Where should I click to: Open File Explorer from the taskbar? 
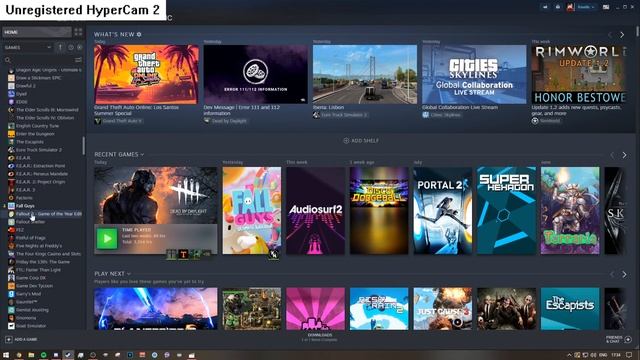[31, 355]
